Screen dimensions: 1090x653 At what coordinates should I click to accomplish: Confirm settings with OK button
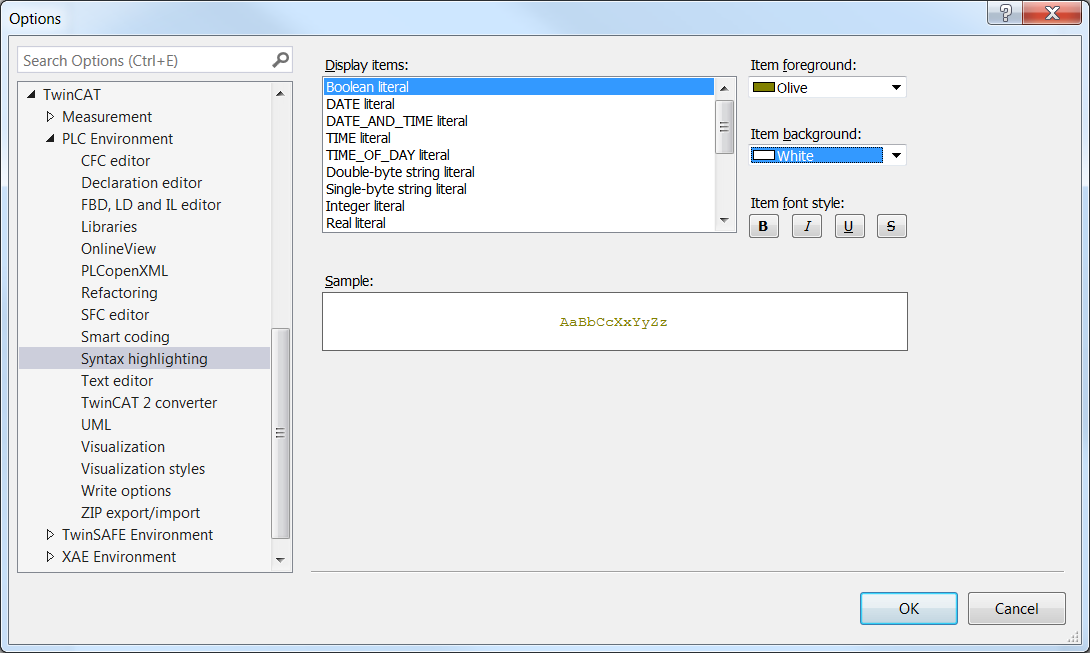(x=909, y=608)
